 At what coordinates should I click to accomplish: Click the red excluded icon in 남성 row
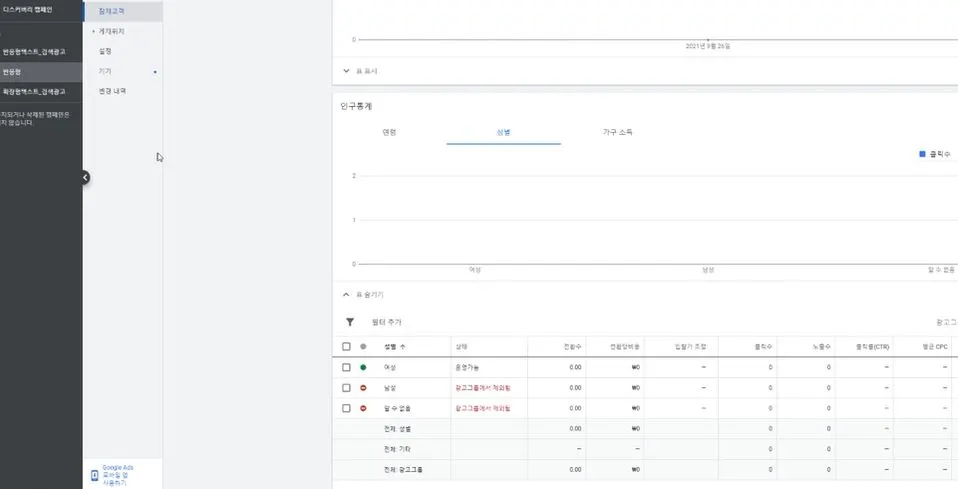pyautogui.click(x=363, y=388)
